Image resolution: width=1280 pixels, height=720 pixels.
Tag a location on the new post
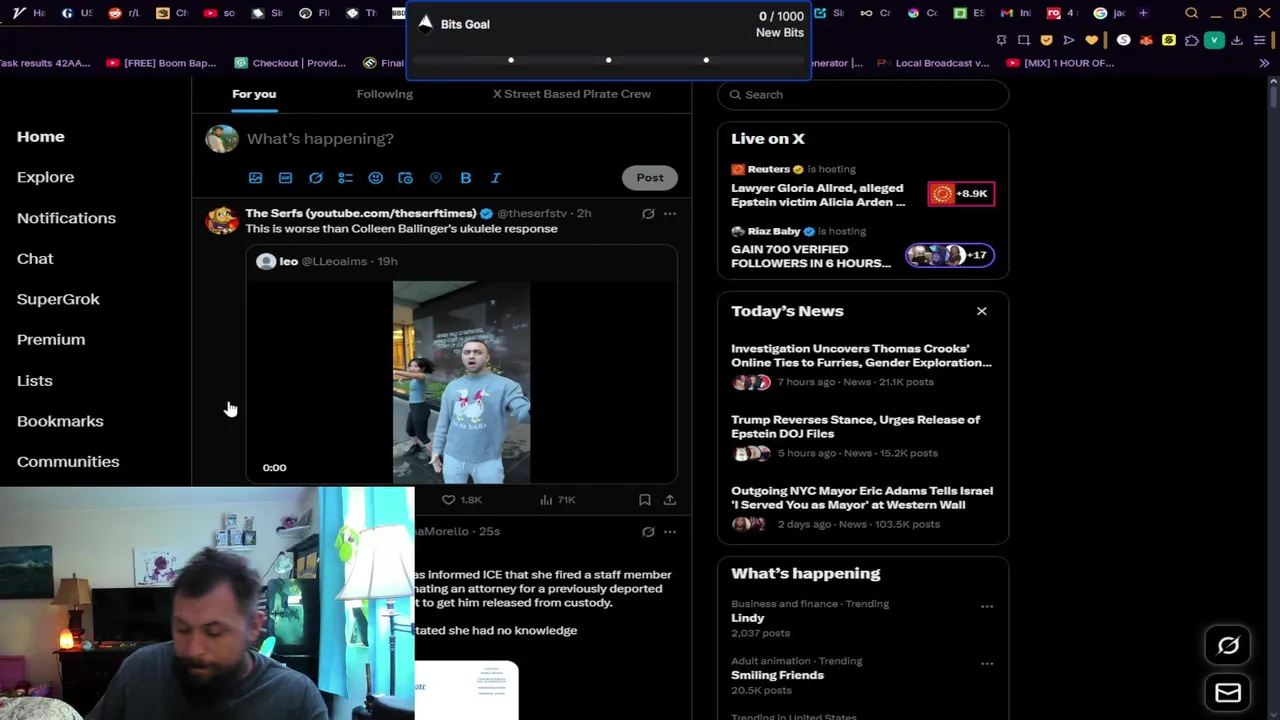click(x=435, y=178)
